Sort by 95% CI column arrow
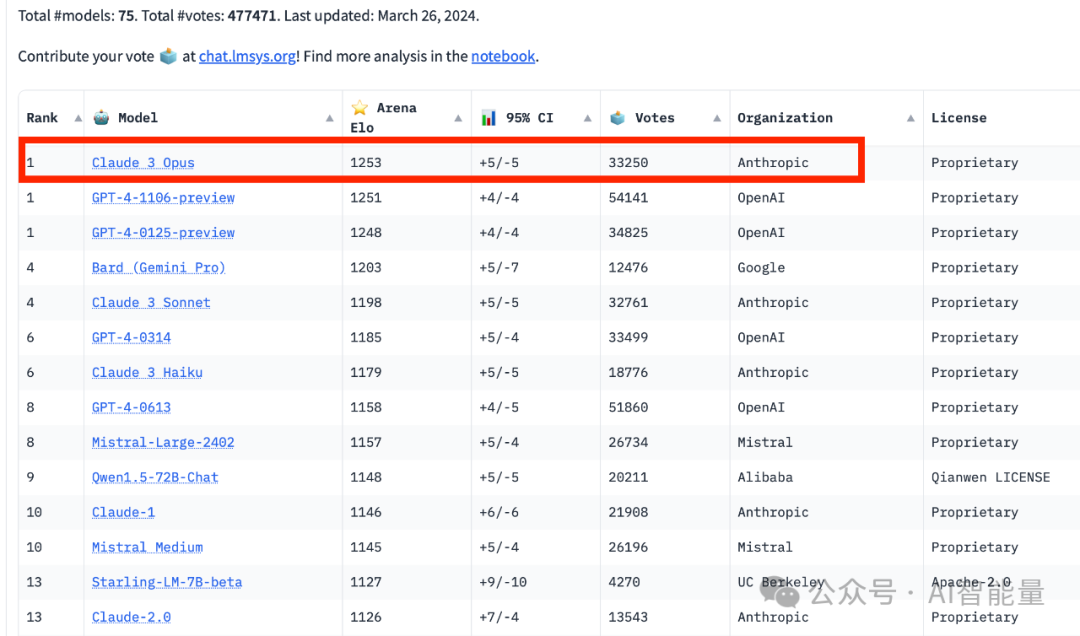The height and width of the screenshot is (636, 1080). point(588,118)
